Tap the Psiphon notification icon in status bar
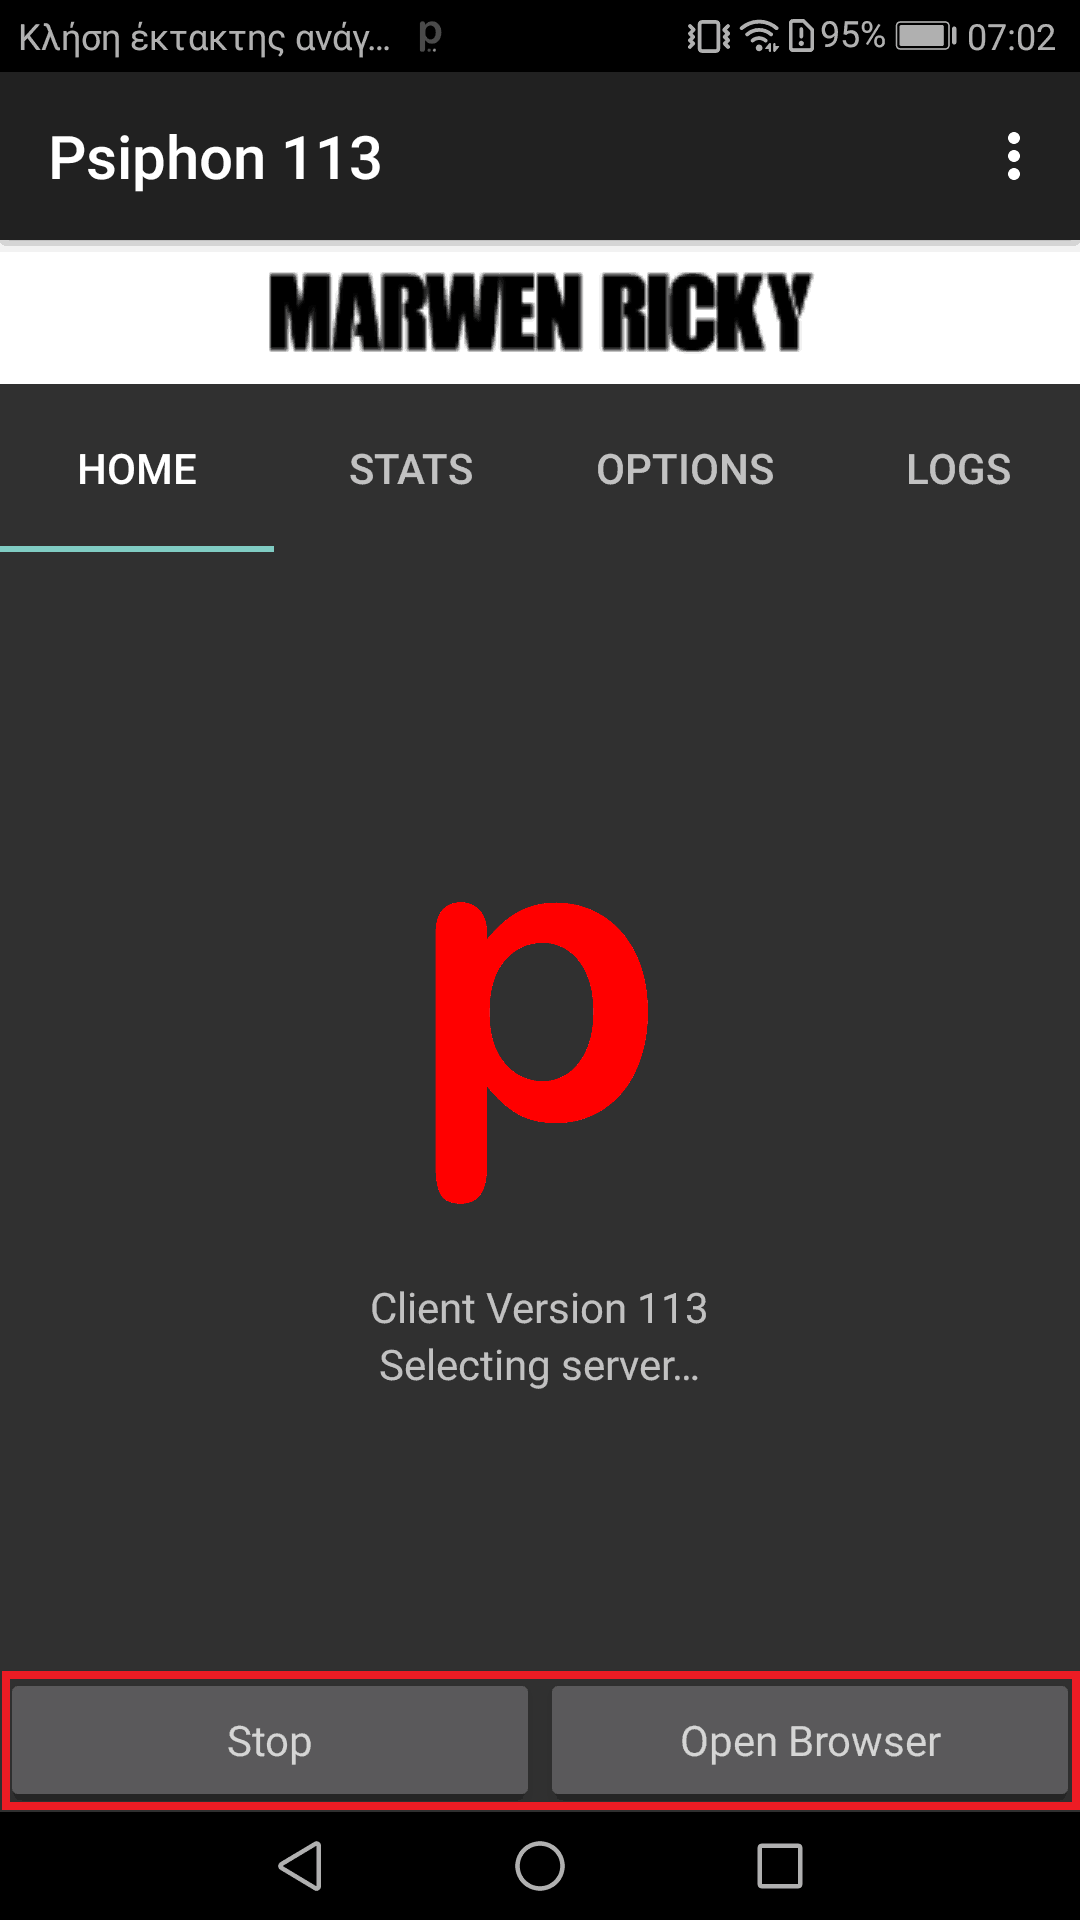The width and height of the screenshot is (1080, 1920). pos(430,37)
